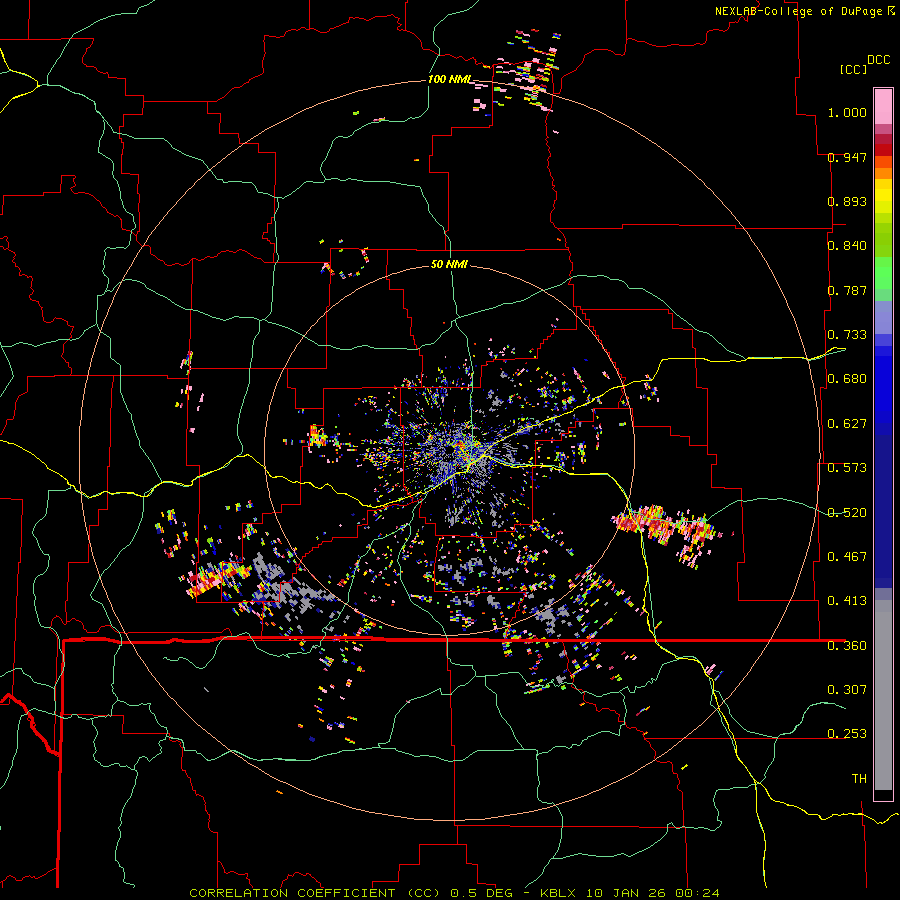
Task: Click the Correlation Coefficient caption at the bottom
Action: 454,893
